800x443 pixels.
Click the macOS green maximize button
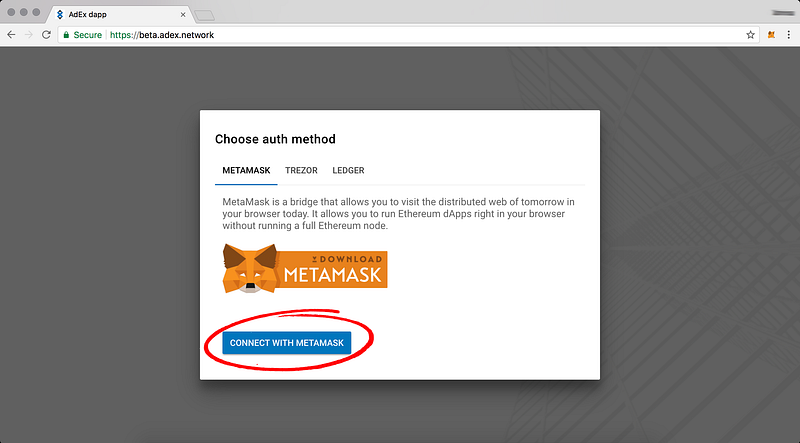click(36, 12)
